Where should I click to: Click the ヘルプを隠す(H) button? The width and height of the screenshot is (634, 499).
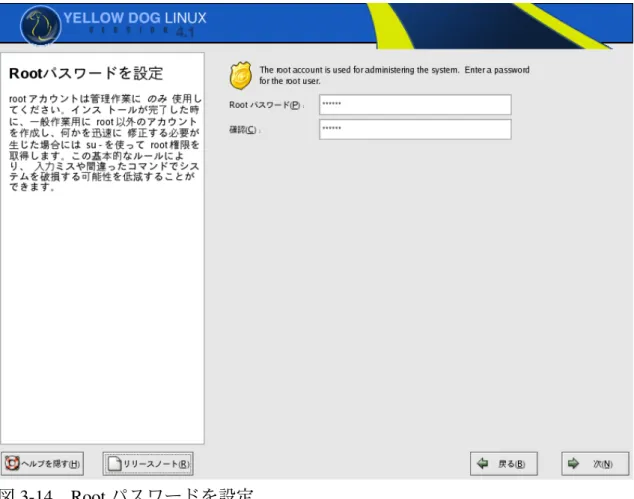pyautogui.click(x=42, y=463)
